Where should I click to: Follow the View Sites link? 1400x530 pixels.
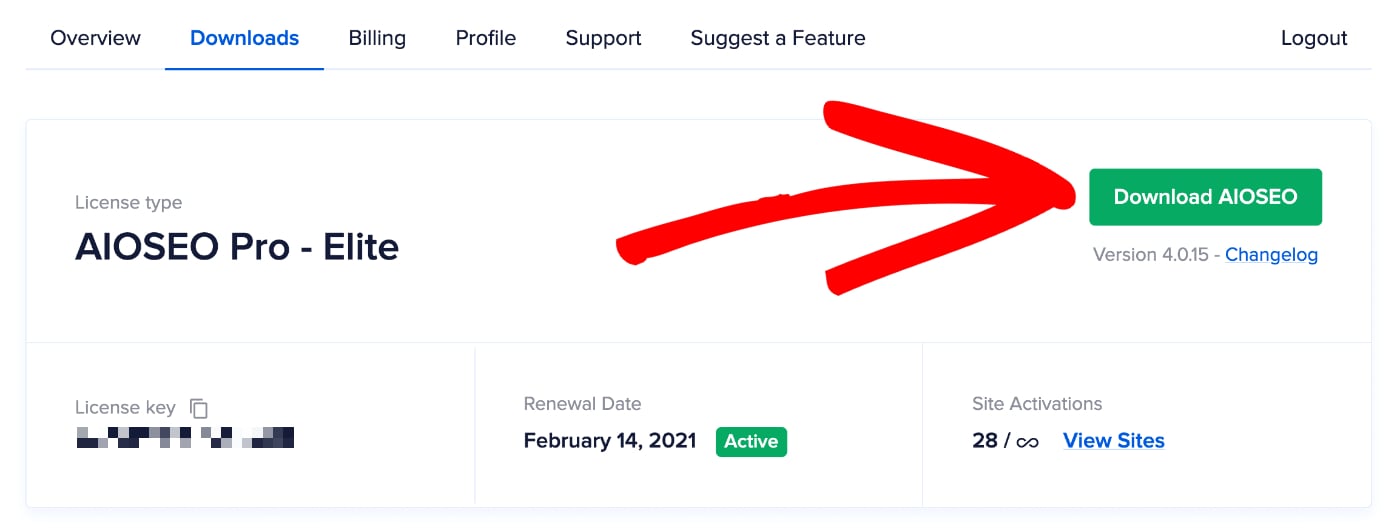[x=1114, y=441]
